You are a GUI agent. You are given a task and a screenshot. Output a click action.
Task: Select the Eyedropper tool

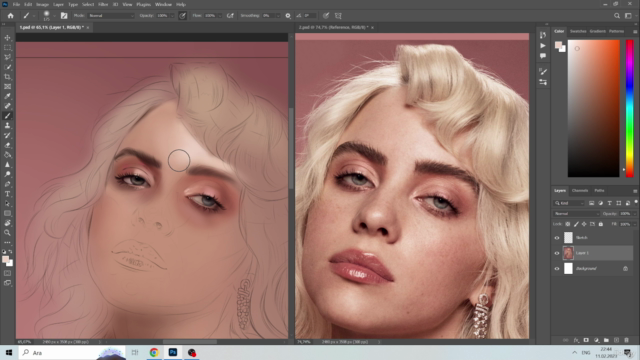(7, 96)
